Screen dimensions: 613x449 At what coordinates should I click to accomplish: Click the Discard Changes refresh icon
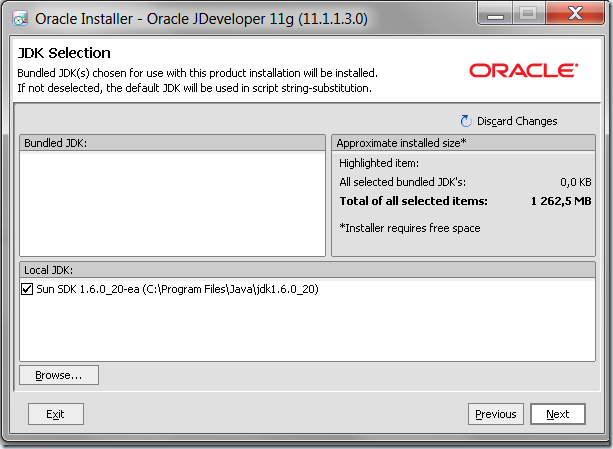tap(466, 121)
